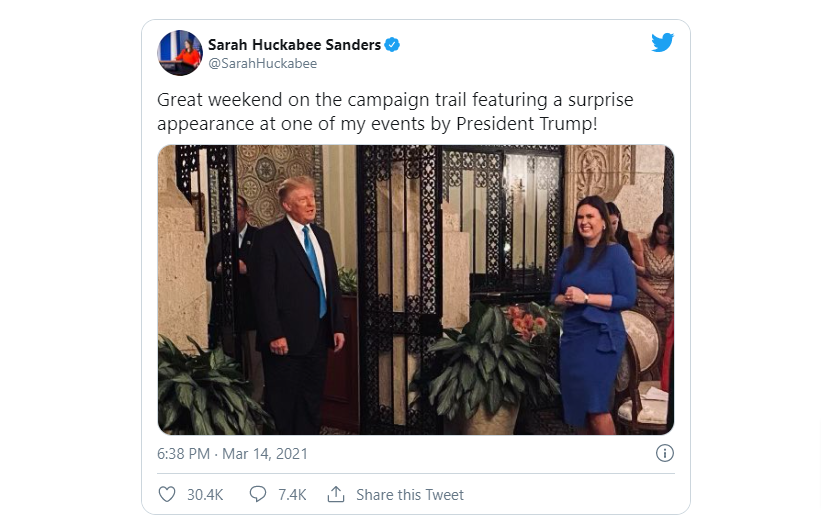This screenshot has height=527, width=821.
Task: Select the Share this Tweet text
Action: point(410,495)
